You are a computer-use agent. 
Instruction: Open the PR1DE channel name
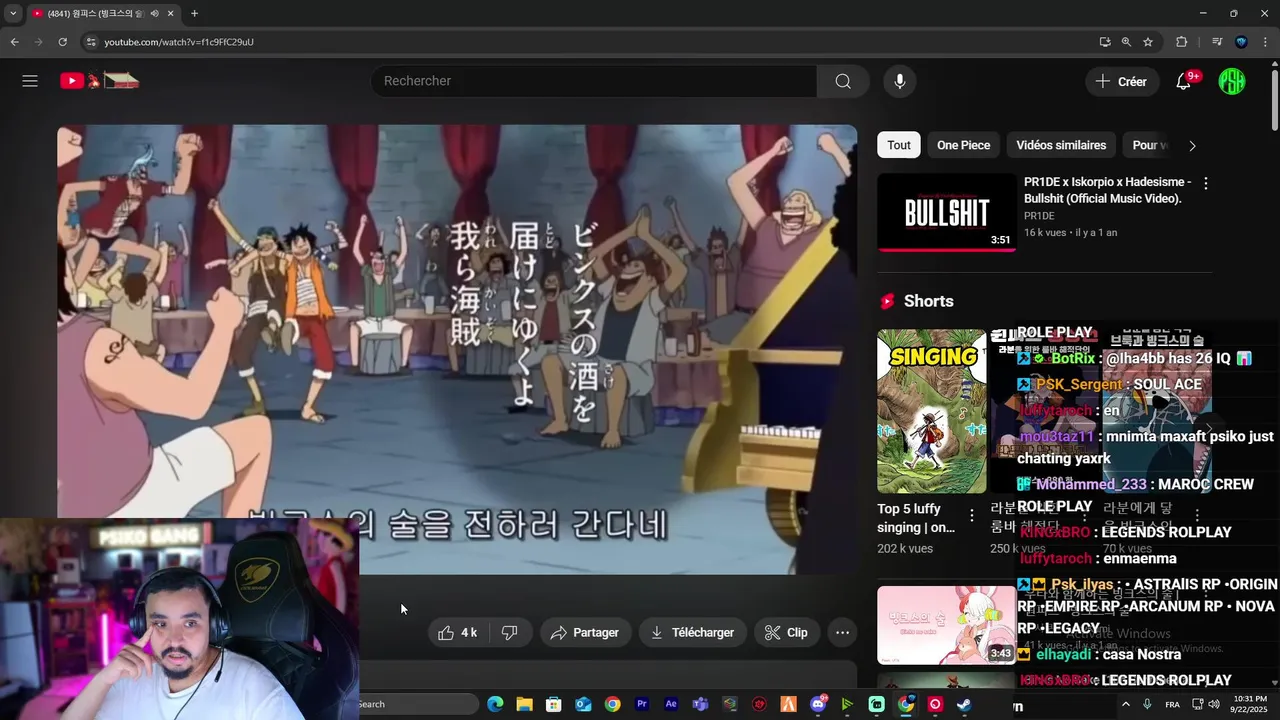coord(1039,216)
